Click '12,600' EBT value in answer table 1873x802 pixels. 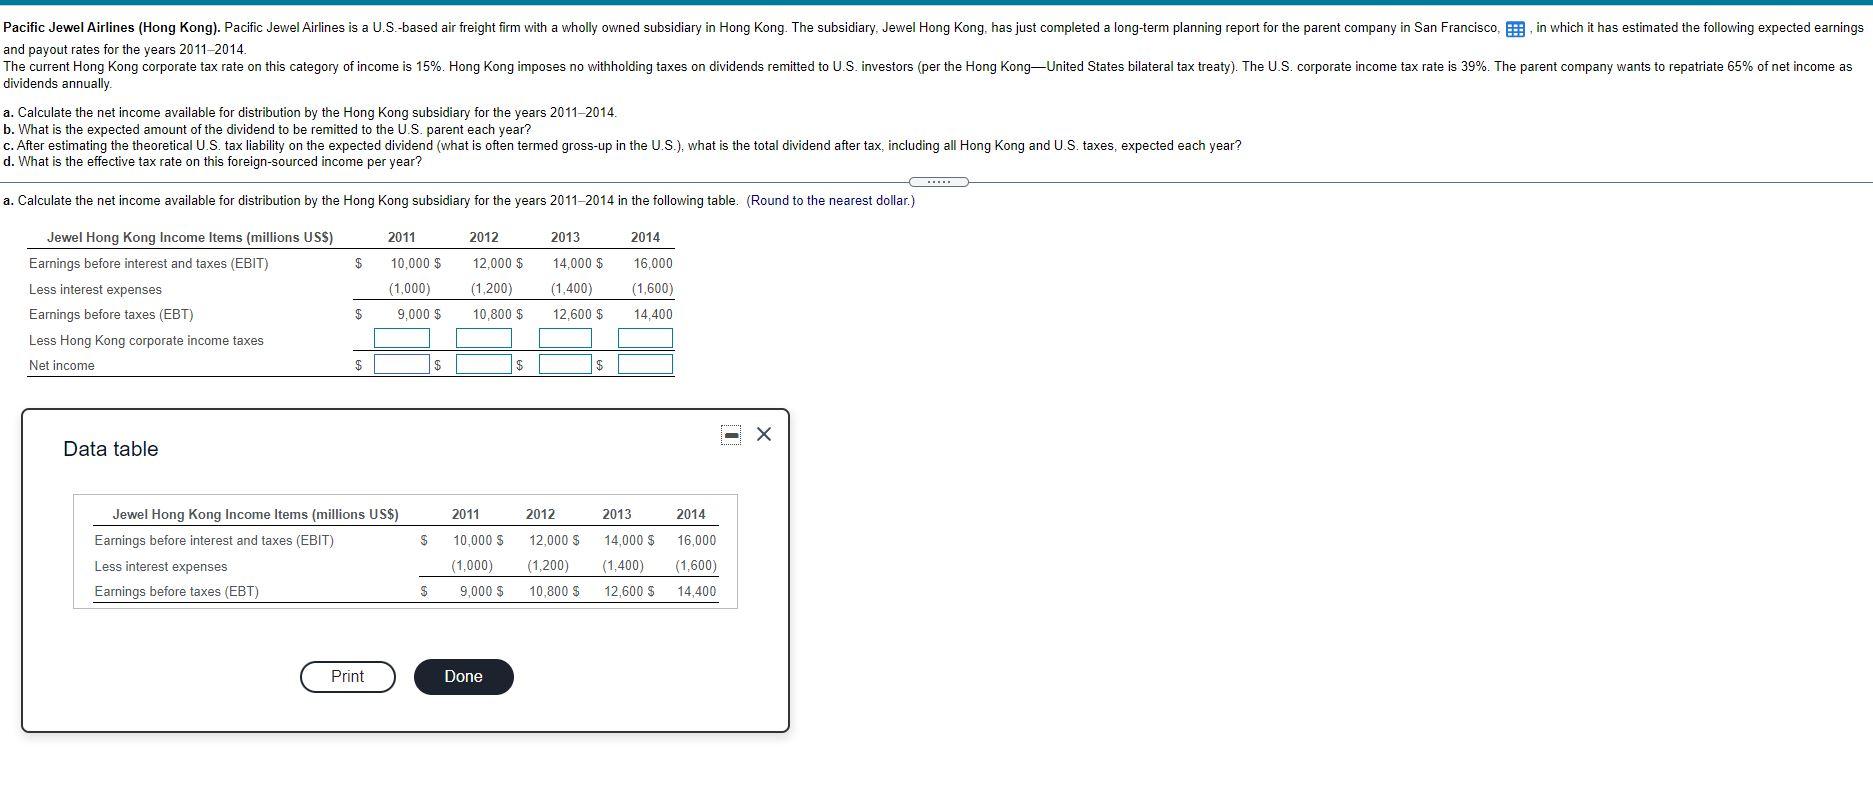[573, 314]
